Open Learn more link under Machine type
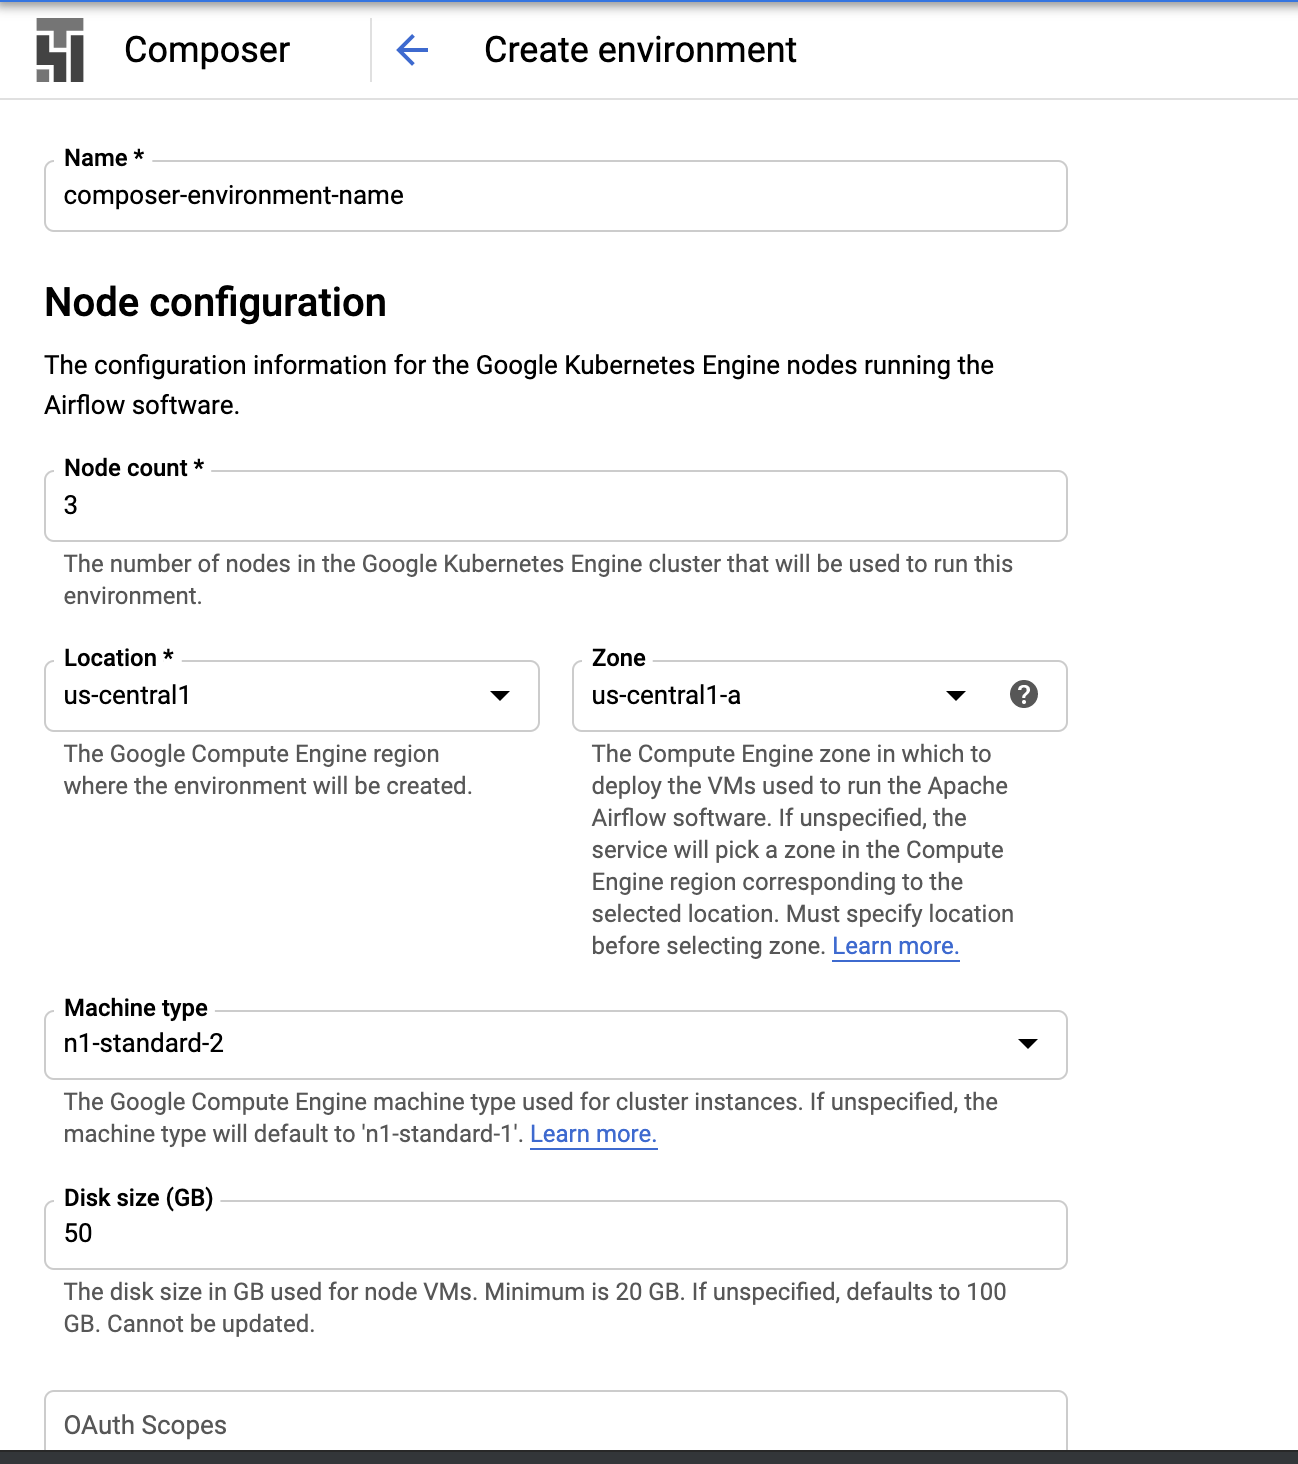Viewport: 1298px width, 1464px height. point(593,1134)
